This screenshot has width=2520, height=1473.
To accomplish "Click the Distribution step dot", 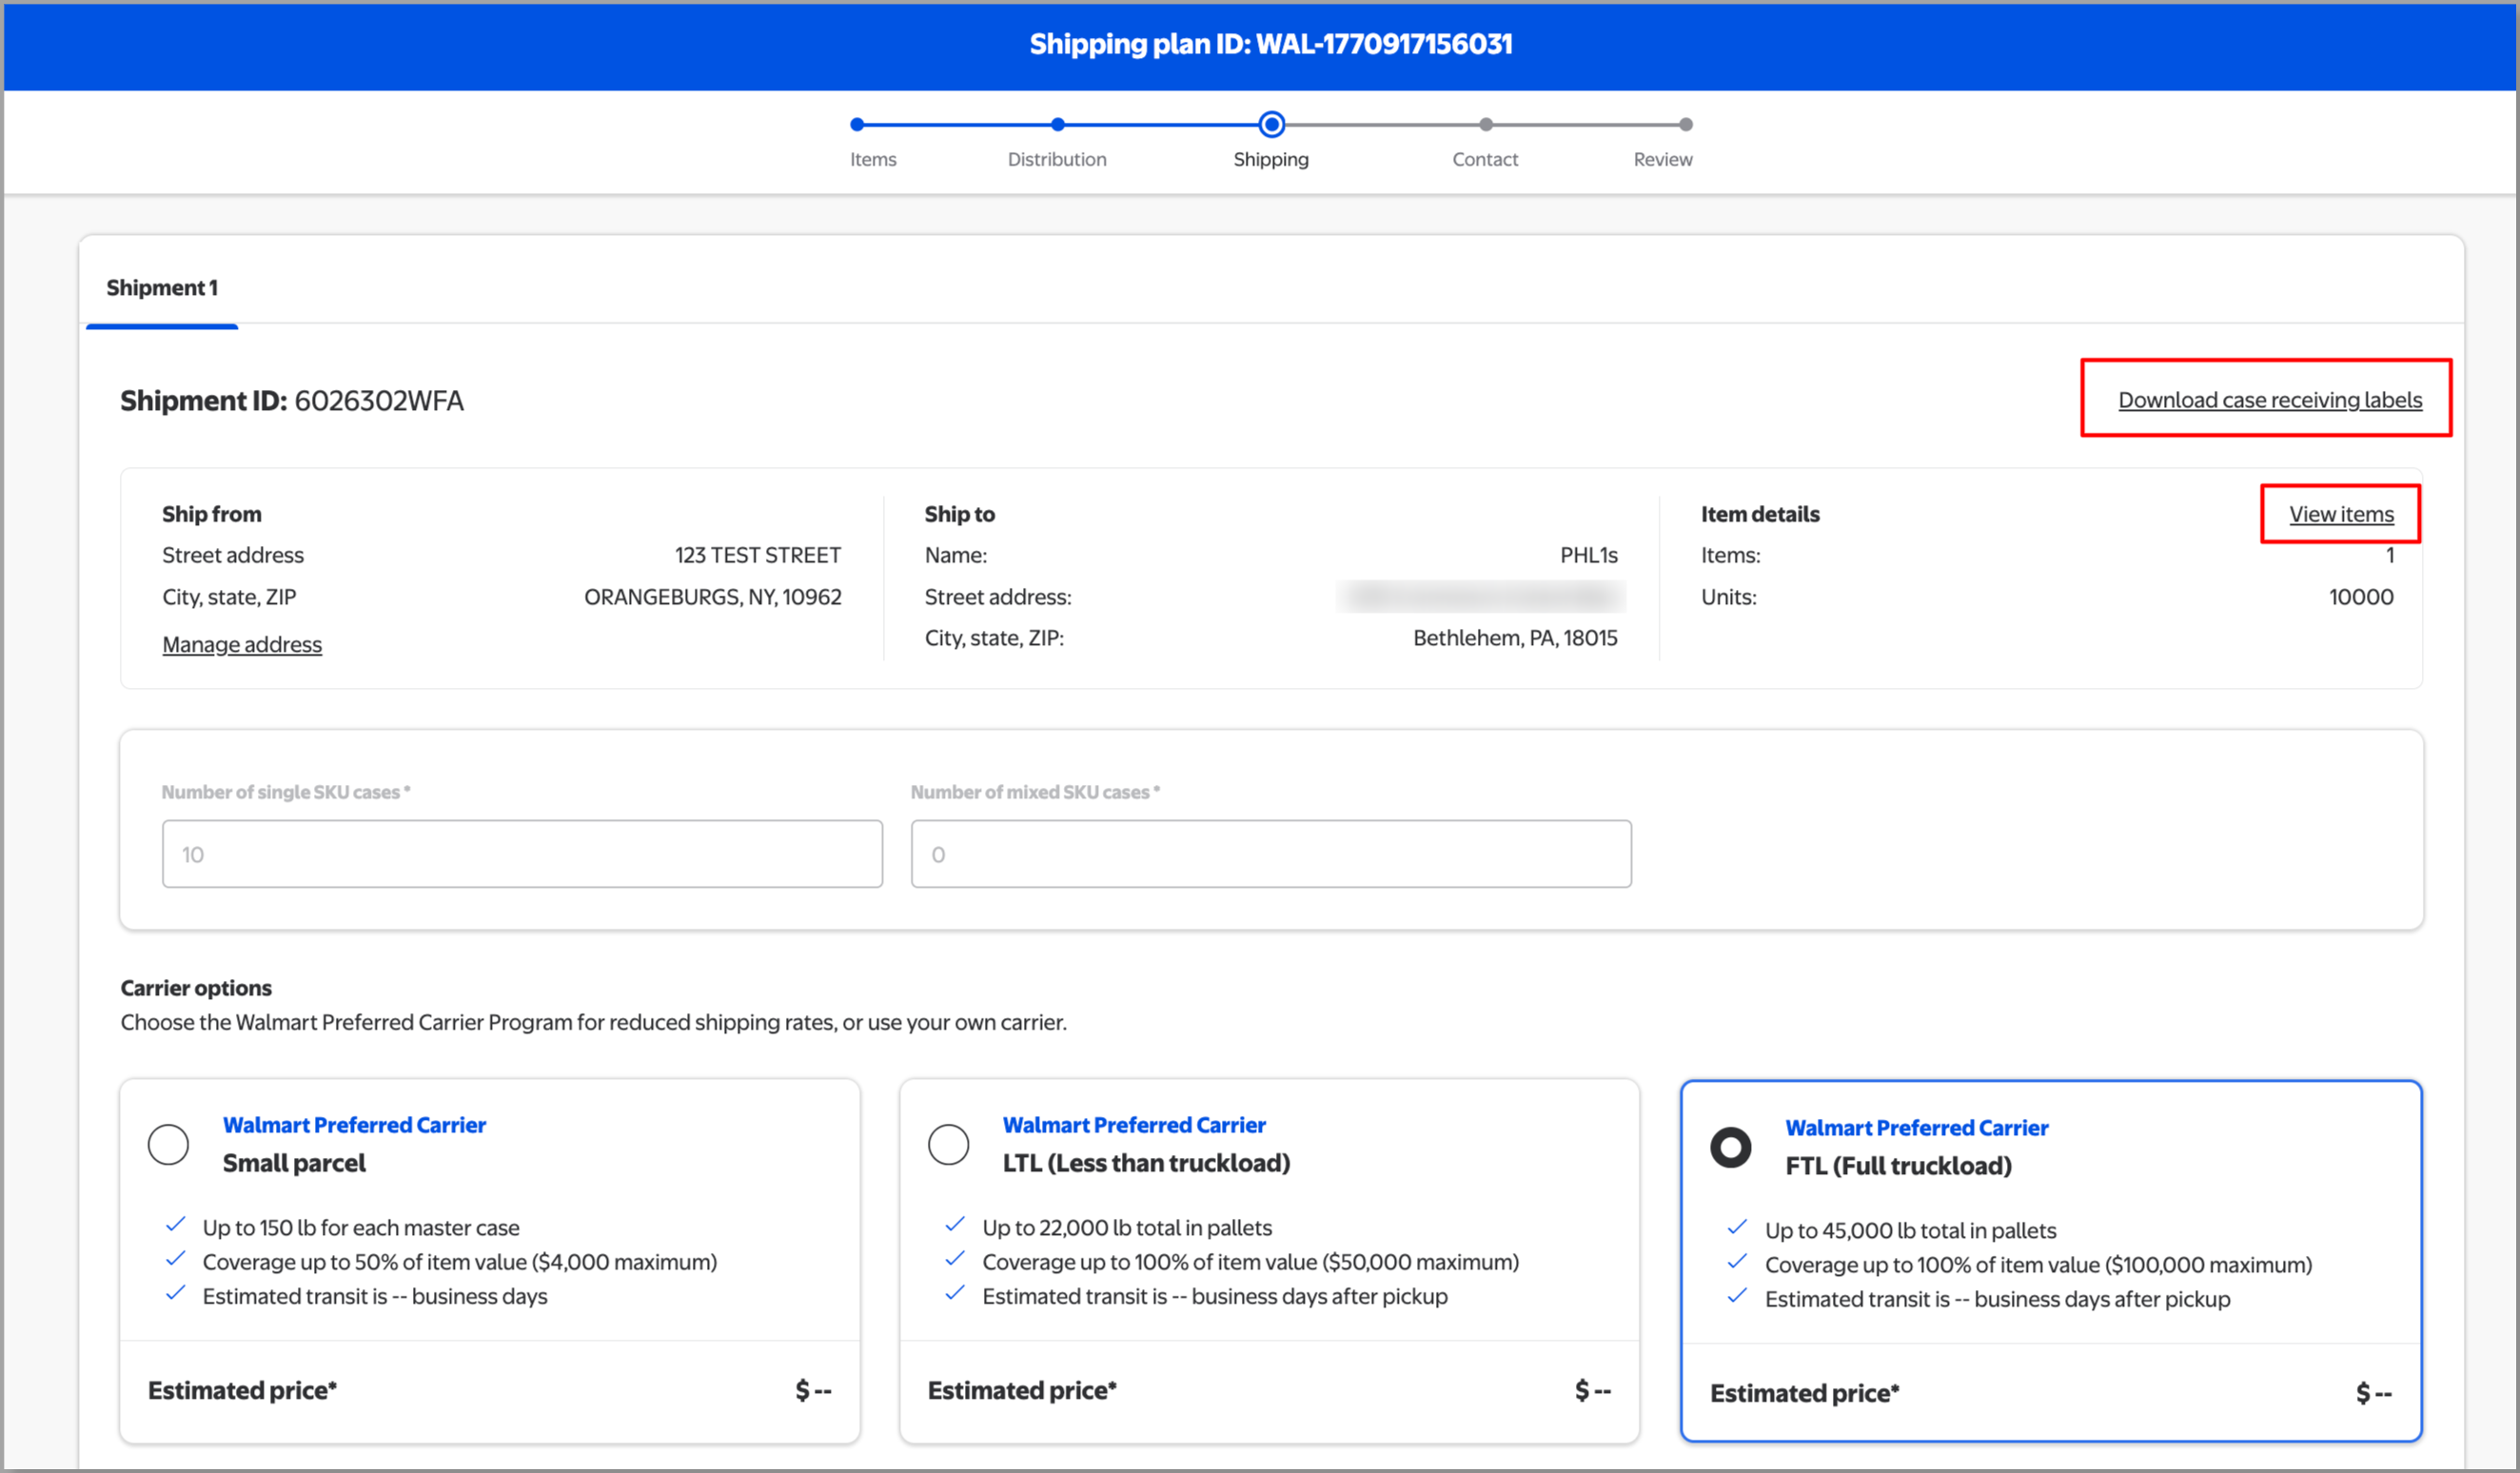I will point(1057,125).
